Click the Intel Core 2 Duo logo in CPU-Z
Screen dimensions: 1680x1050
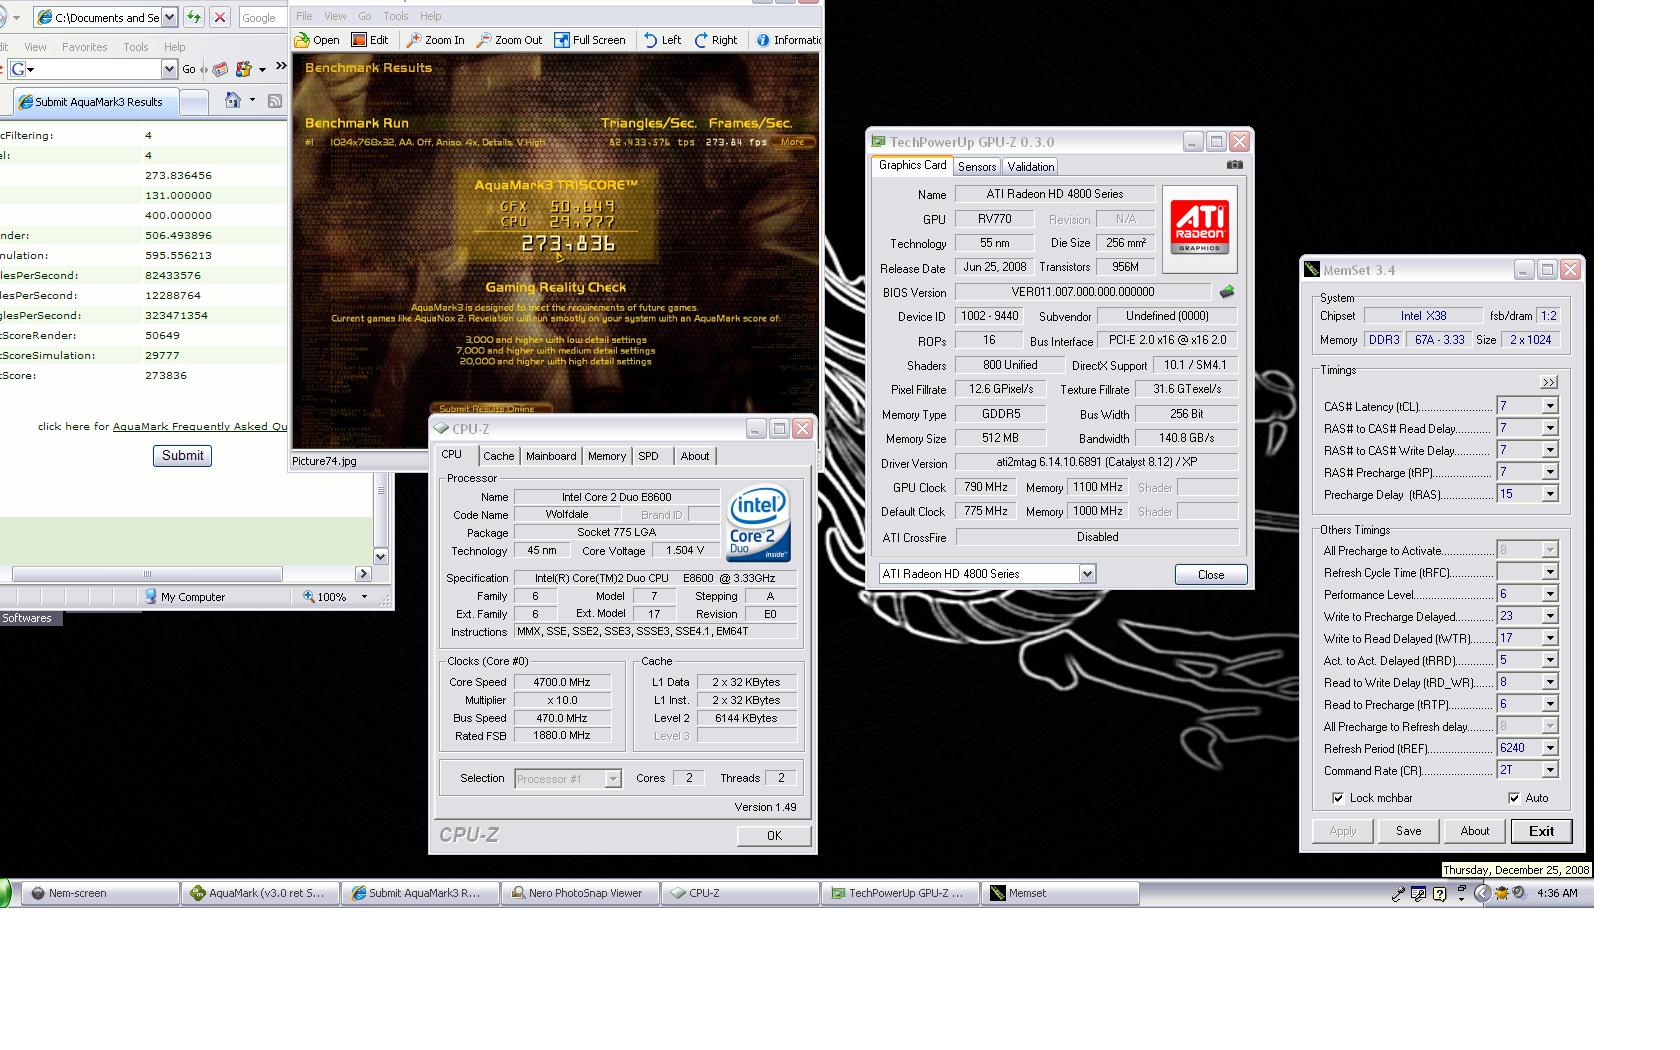(x=758, y=523)
